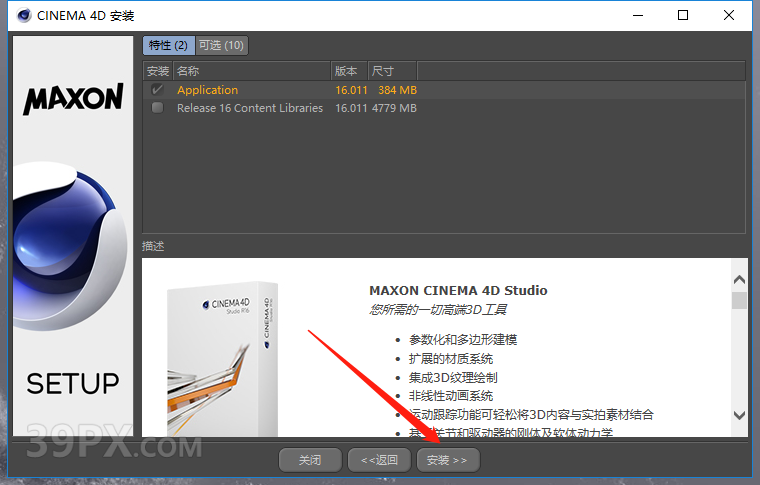Image resolution: width=760 pixels, height=485 pixels.
Task: Click the 扩展的材质系统 bullet text
Action: tap(451, 359)
